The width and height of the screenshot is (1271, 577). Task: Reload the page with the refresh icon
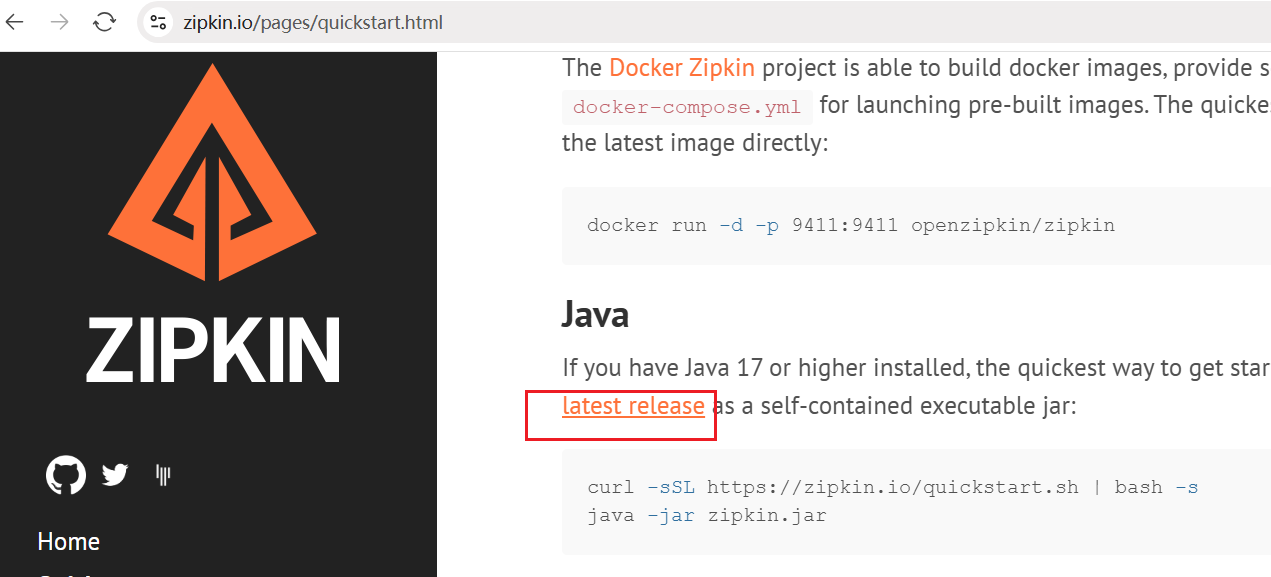[x=104, y=22]
